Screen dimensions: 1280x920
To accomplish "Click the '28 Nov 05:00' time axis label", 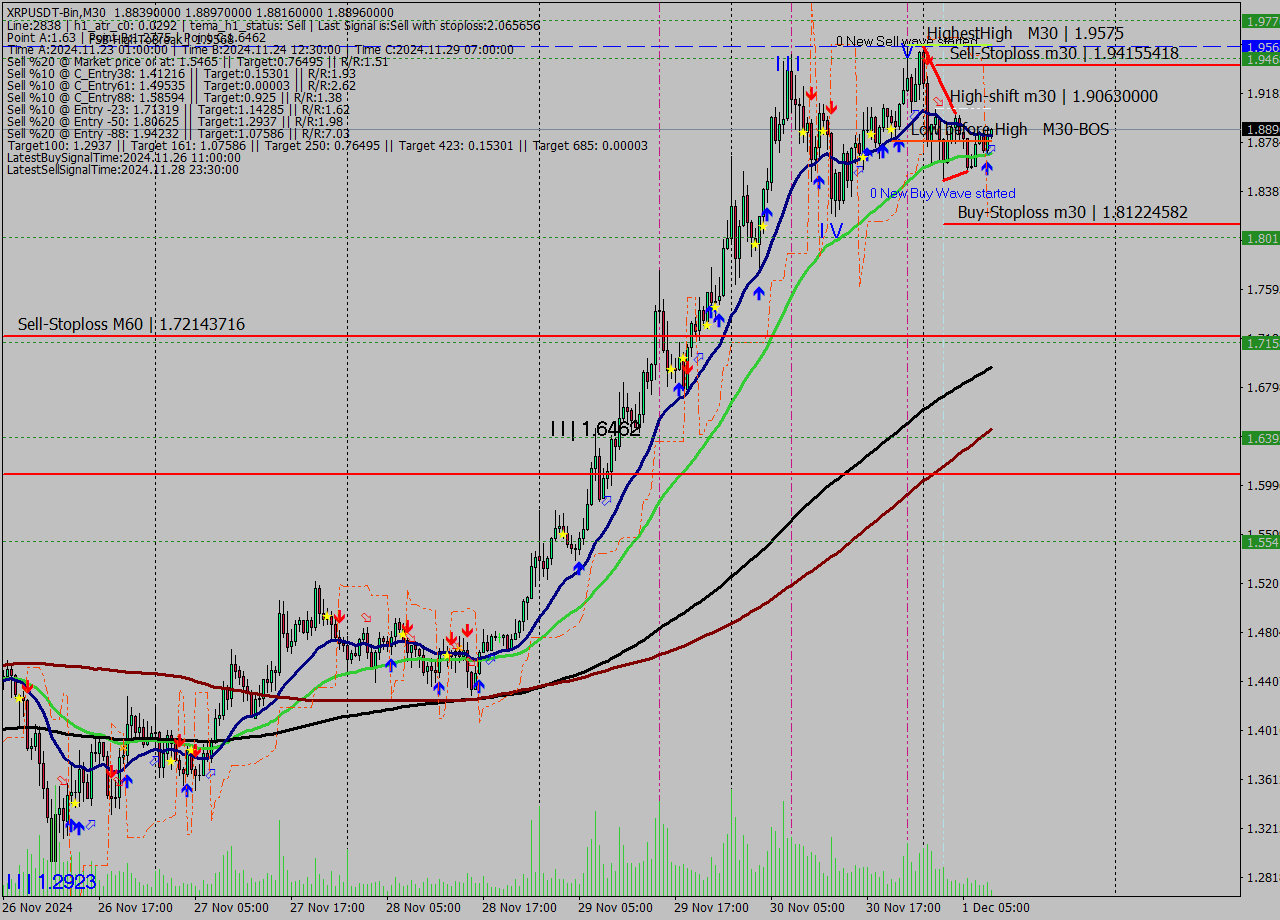I will click(423, 908).
